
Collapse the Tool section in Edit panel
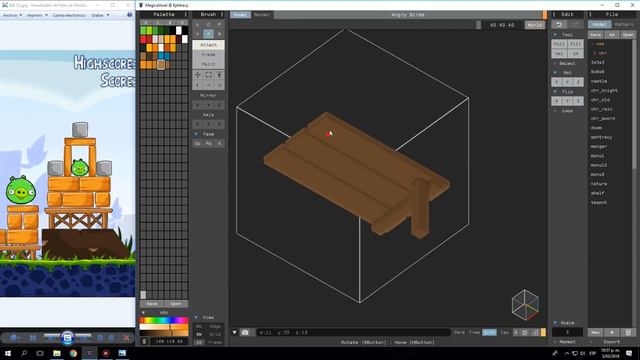click(x=555, y=35)
